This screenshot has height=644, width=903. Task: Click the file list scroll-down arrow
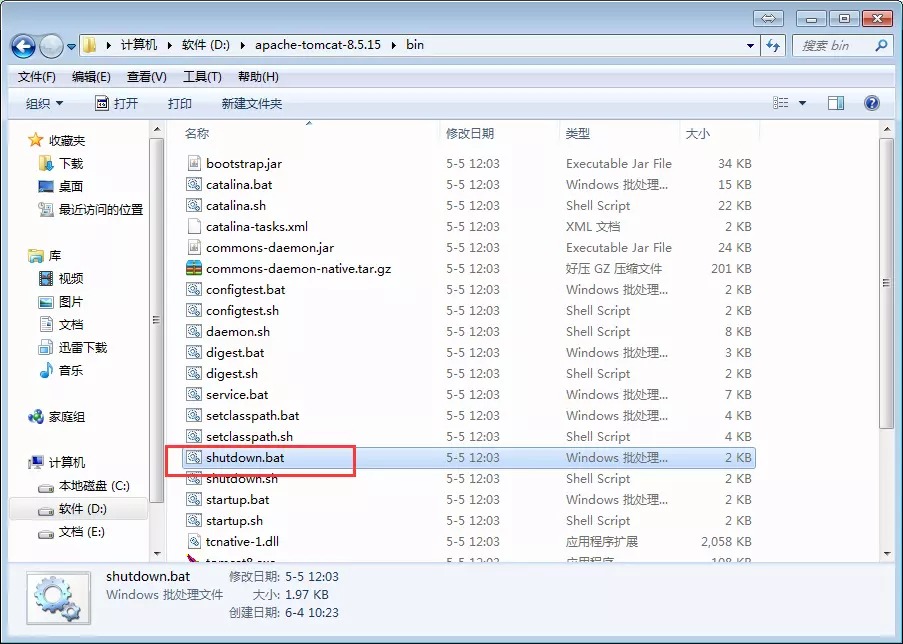tap(887, 553)
